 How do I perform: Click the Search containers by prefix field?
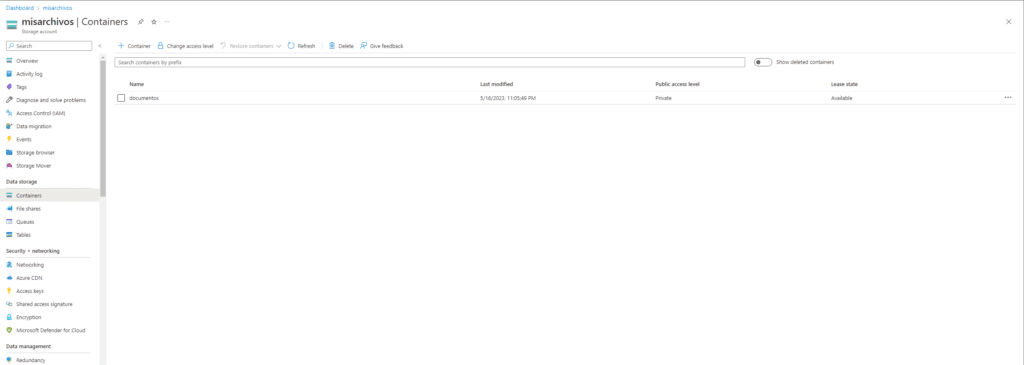[430, 62]
